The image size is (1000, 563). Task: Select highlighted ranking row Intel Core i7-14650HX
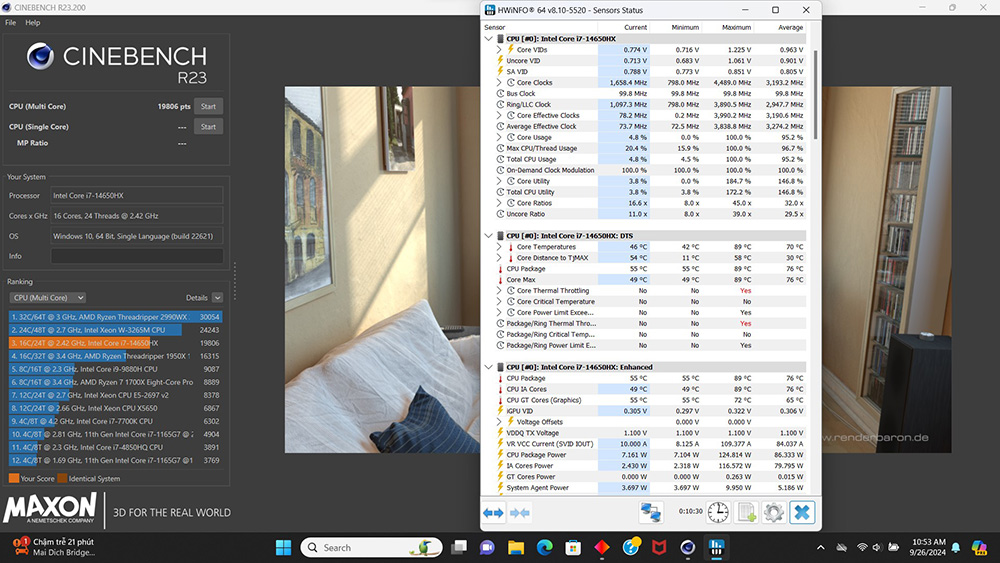115,343
